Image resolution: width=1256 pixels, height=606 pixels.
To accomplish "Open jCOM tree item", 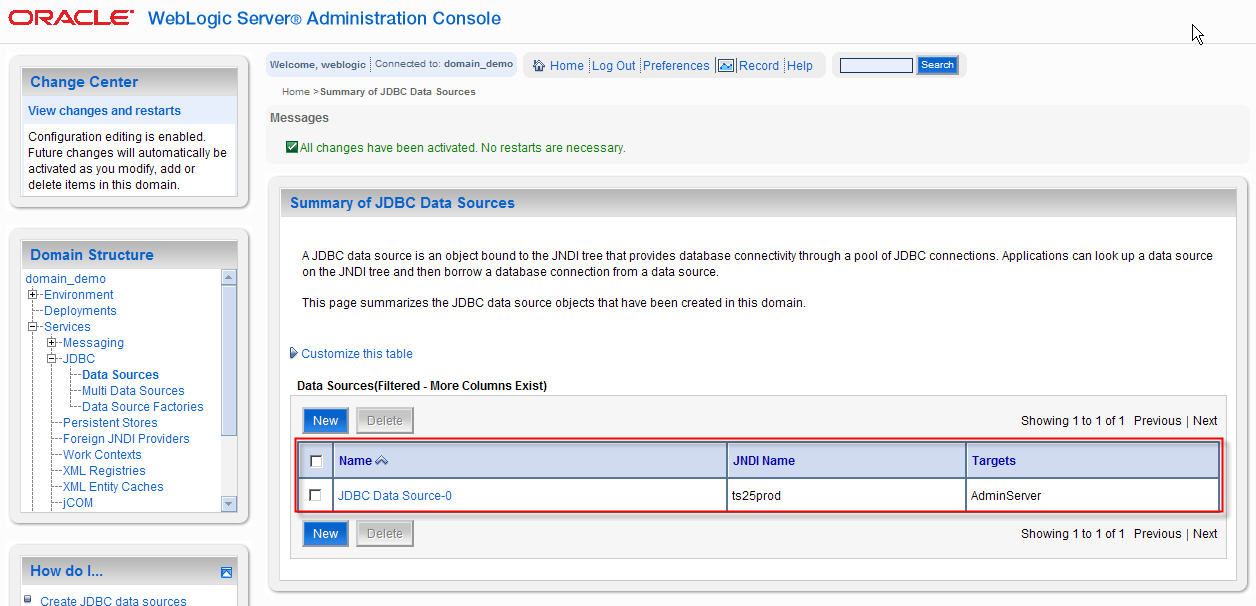I will pyautogui.click(x=78, y=503).
